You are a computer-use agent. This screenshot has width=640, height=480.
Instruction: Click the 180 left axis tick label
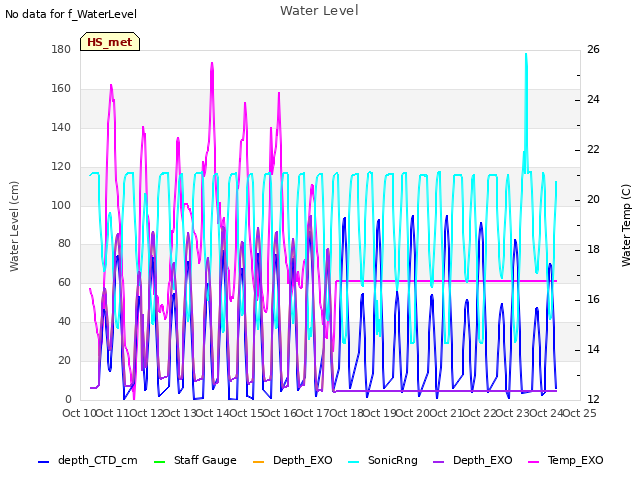[x=61, y=49]
